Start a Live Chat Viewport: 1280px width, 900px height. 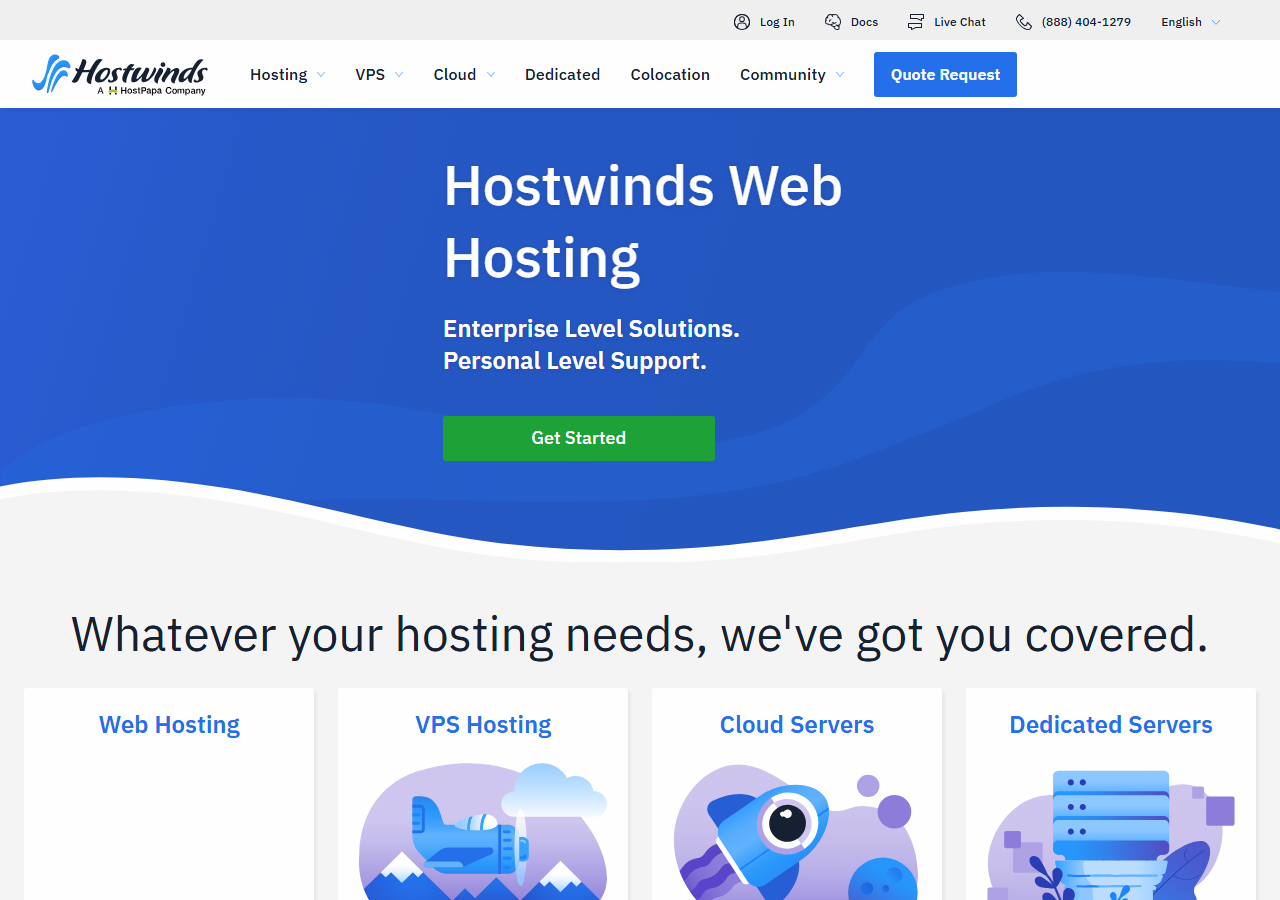[960, 22]
